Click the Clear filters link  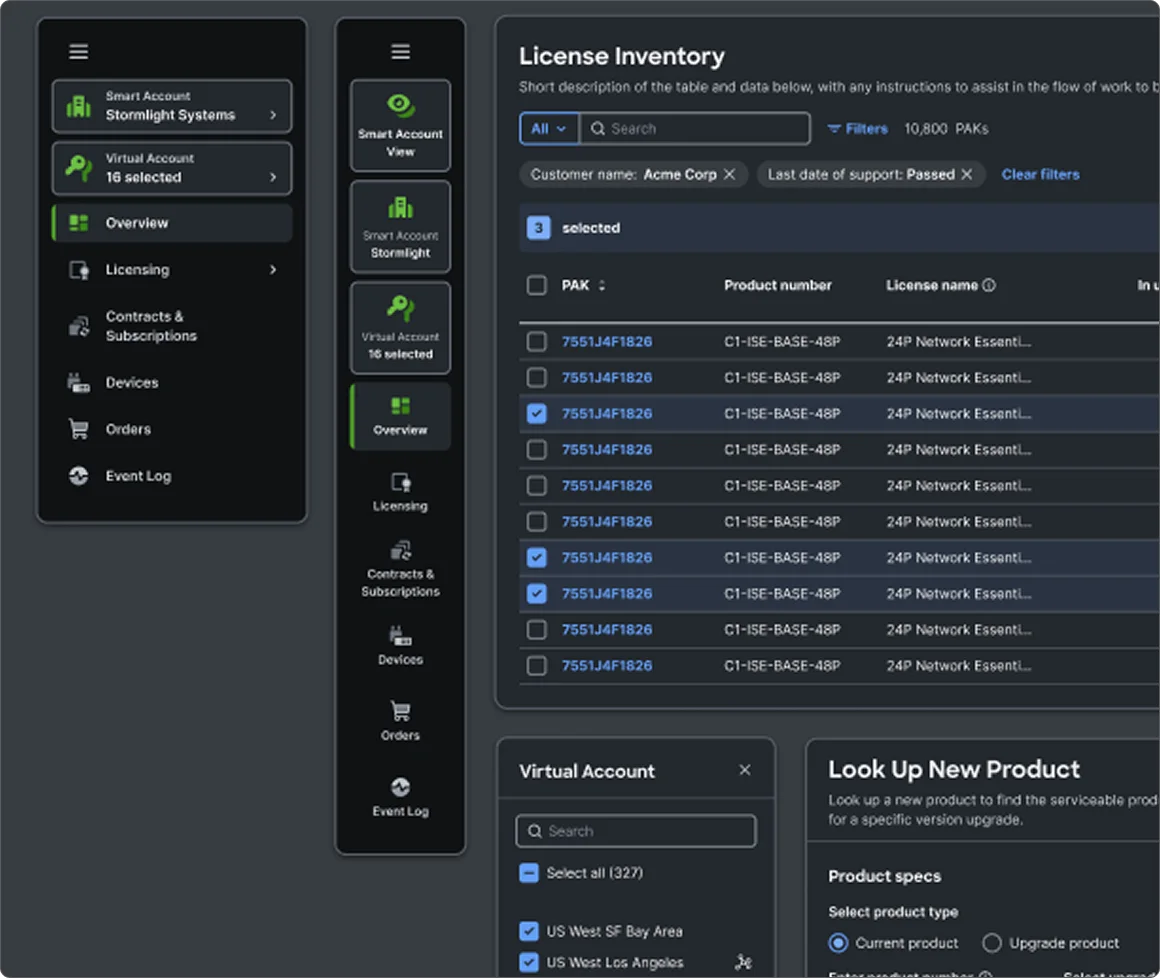(x=1040, y=175)
